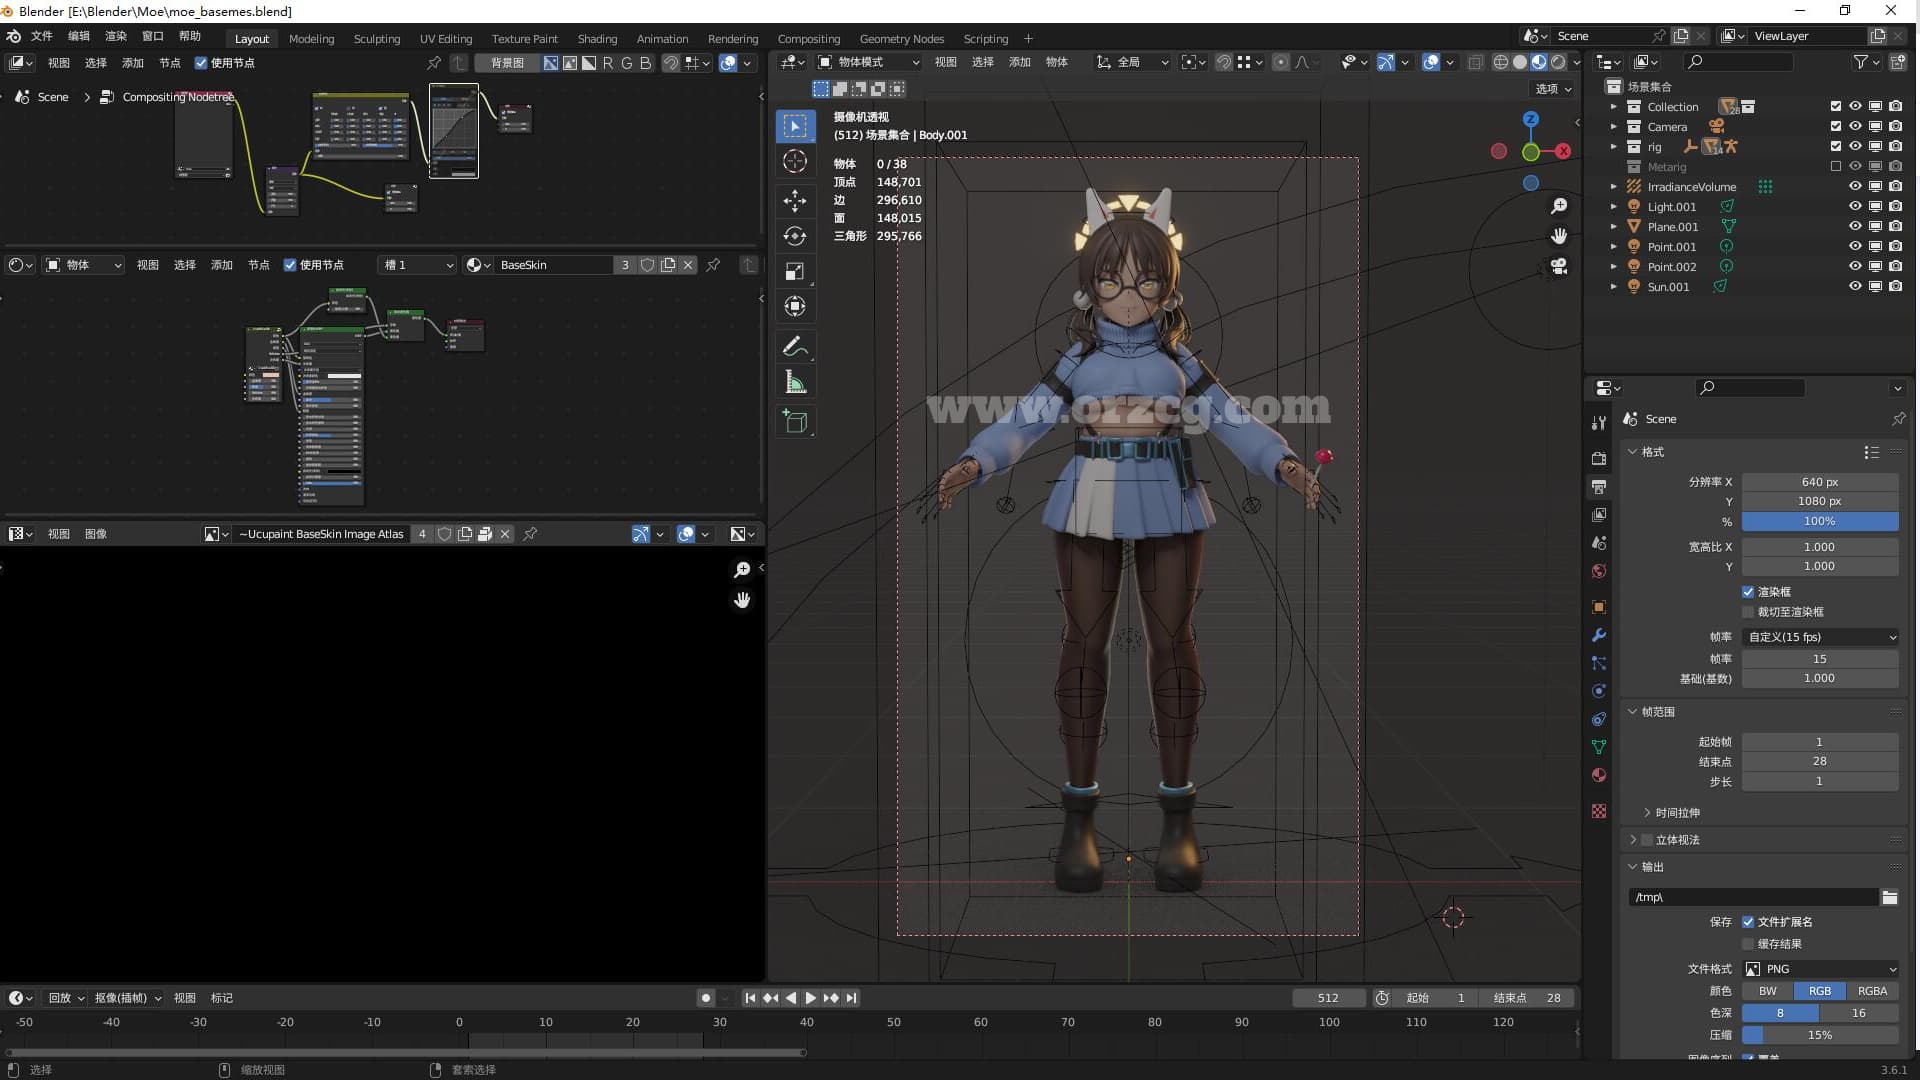Switch to rendered viewport shading icon
Screen dimensions: 1920x1080
coord(1558,62)
